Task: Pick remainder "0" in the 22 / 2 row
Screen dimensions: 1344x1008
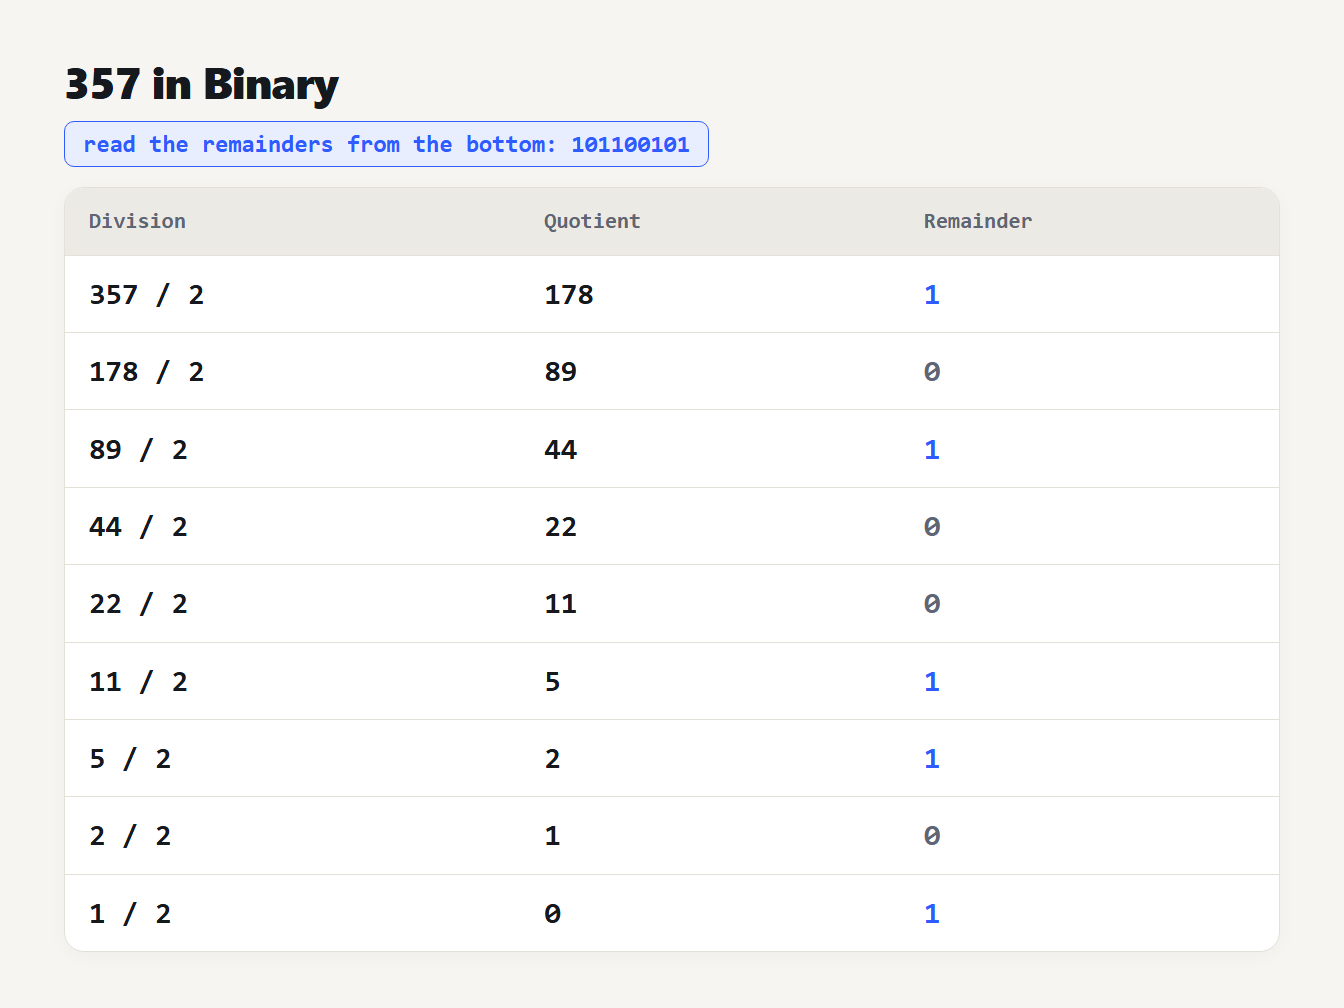Action: [932, 604]
